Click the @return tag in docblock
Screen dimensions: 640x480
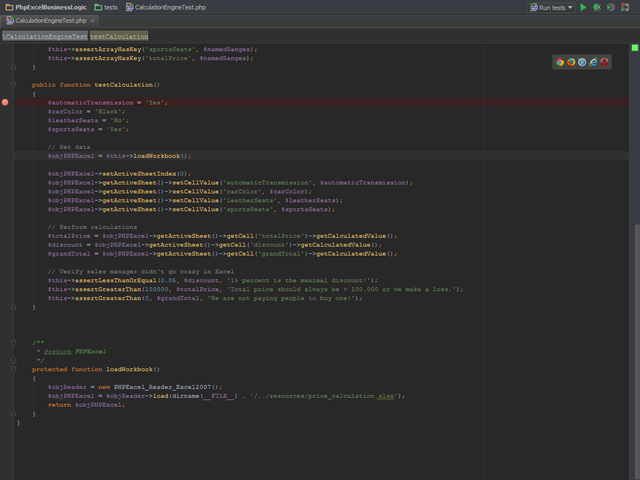click(x=58, y=351)
